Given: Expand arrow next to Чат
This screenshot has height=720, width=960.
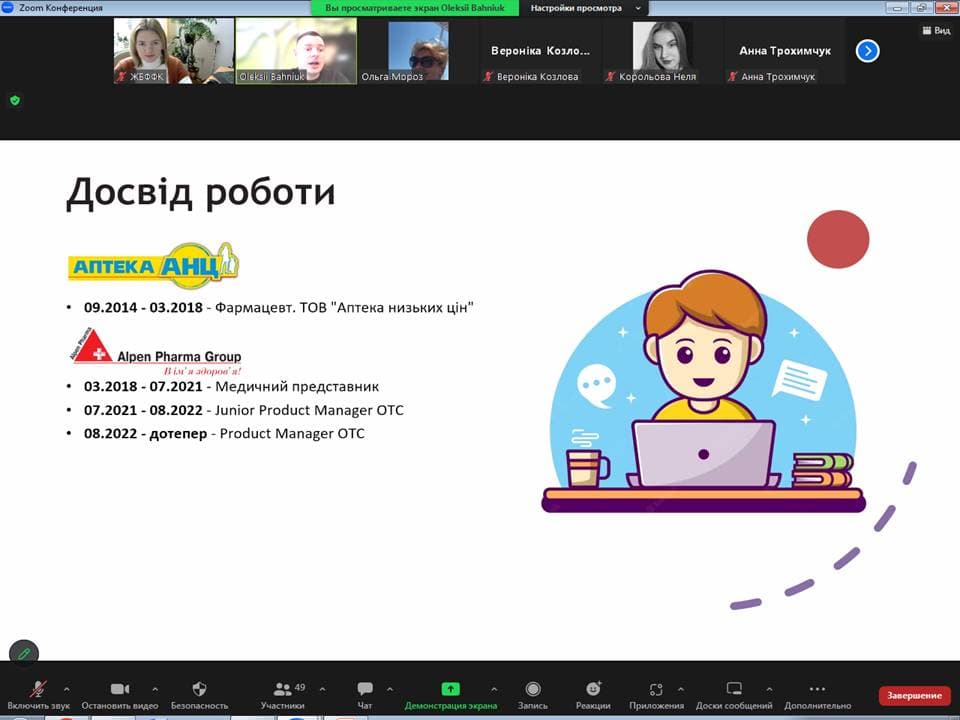Looking at the screenshot, I should pos(390,689).
